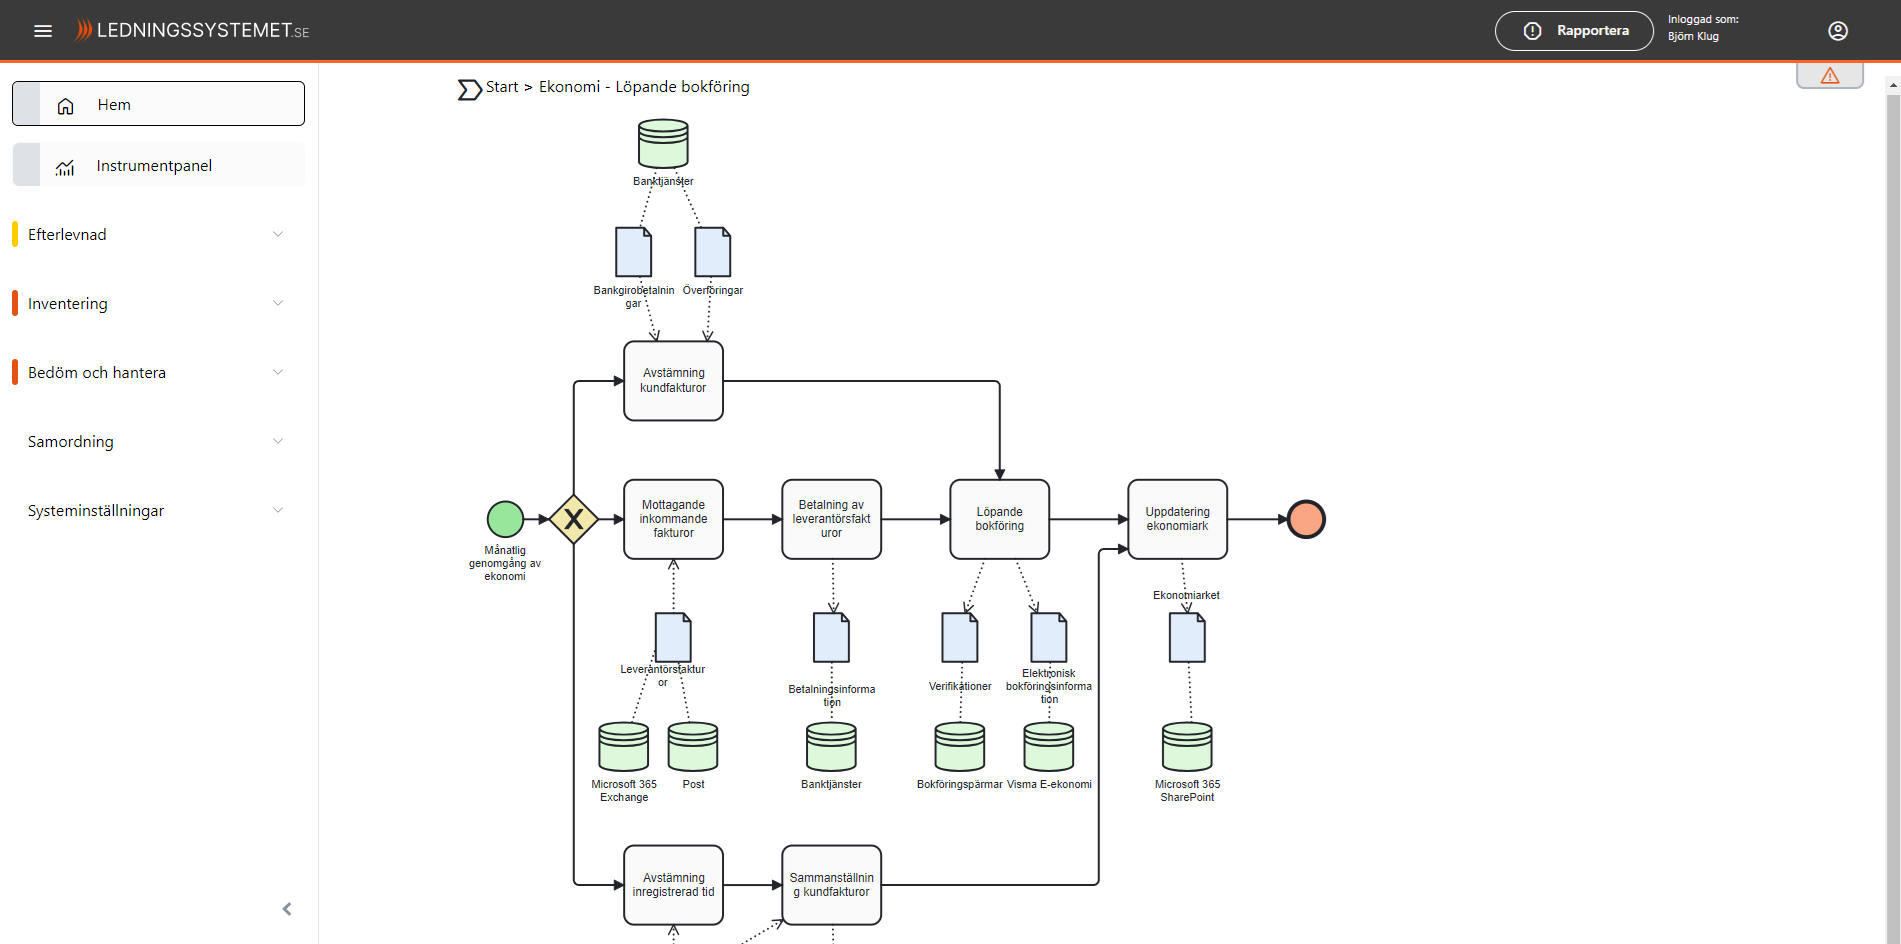Click the Verifikationer document icon
Image resolution: width=1901 pixels, height=944 pixels.
[960, 637]
